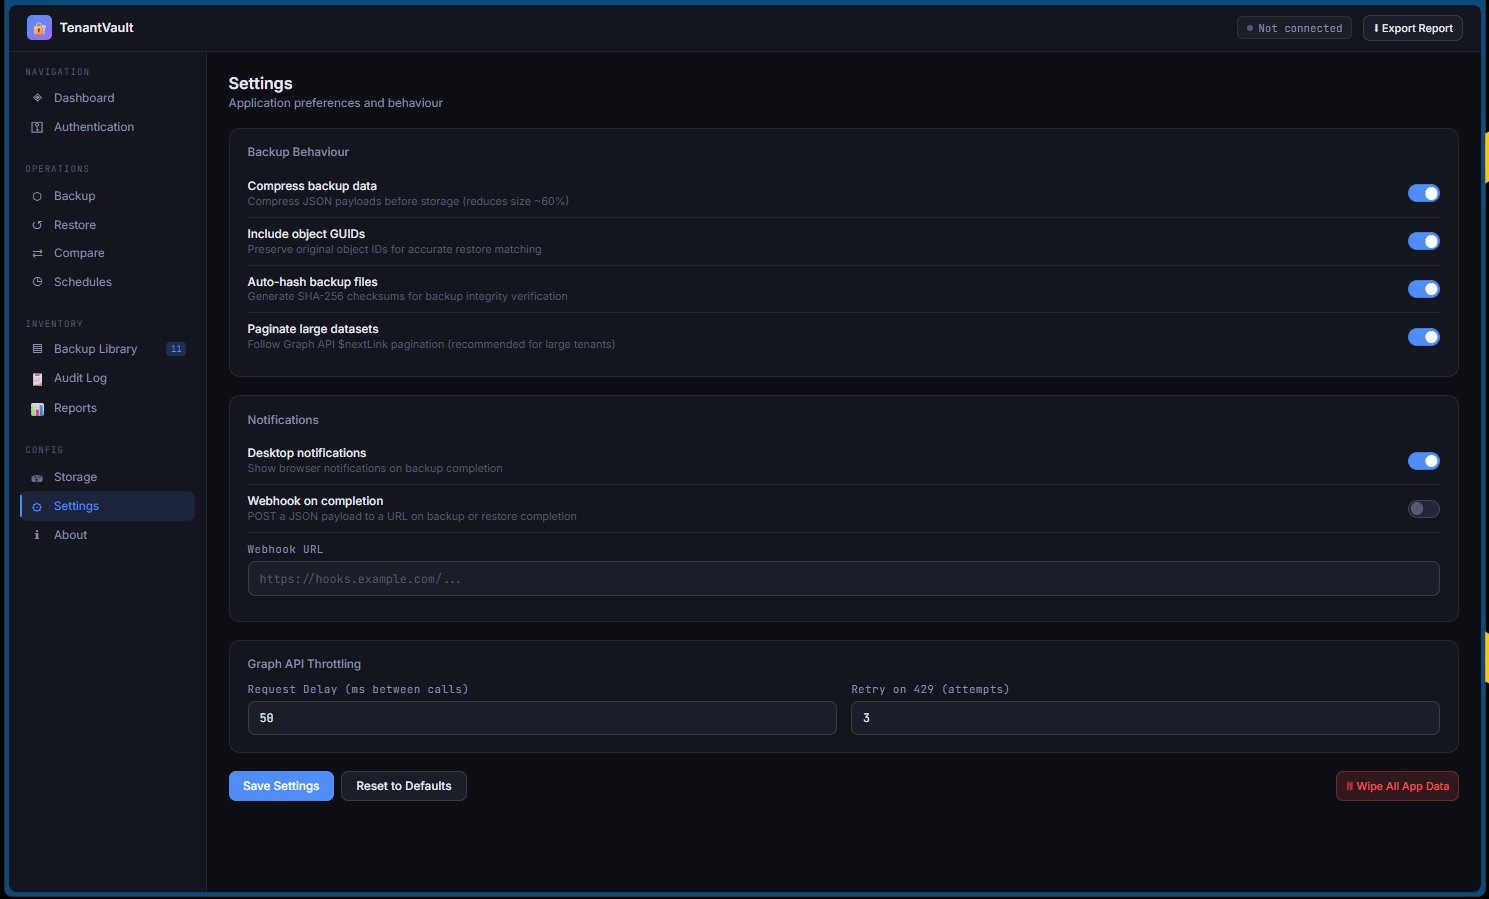Turn off Desktop notifications toggle
Viewport: 1489px width, 899px height.
pos(1423,461)
